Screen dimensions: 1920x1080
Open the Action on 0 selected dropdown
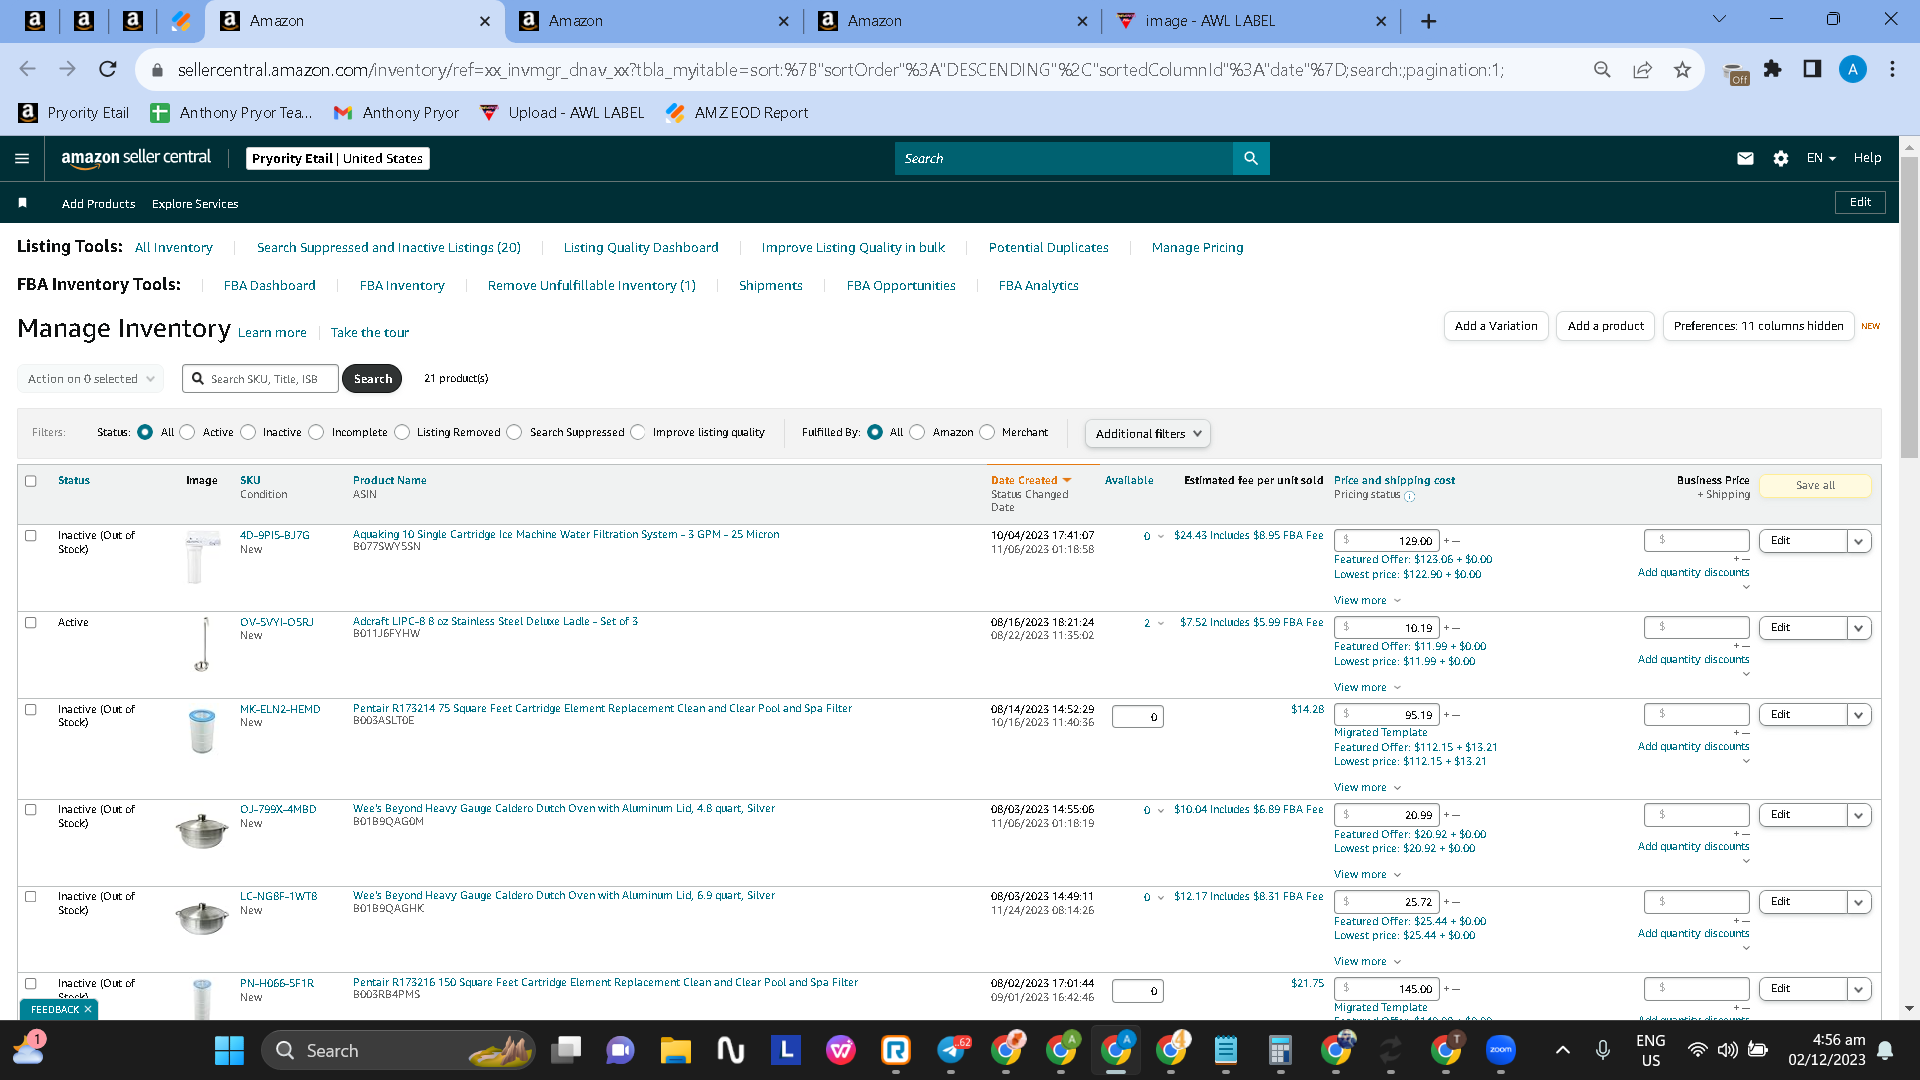[x=90, y=379]
